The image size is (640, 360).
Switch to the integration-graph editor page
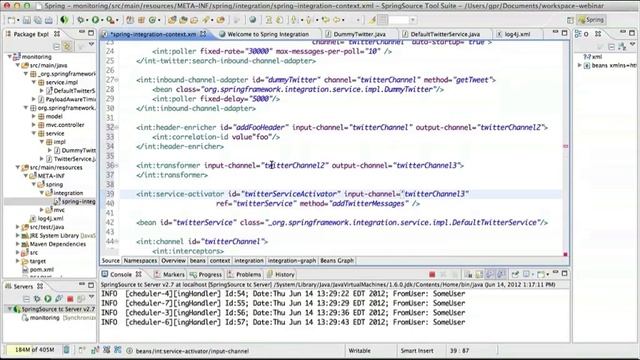tap(292, 260)
